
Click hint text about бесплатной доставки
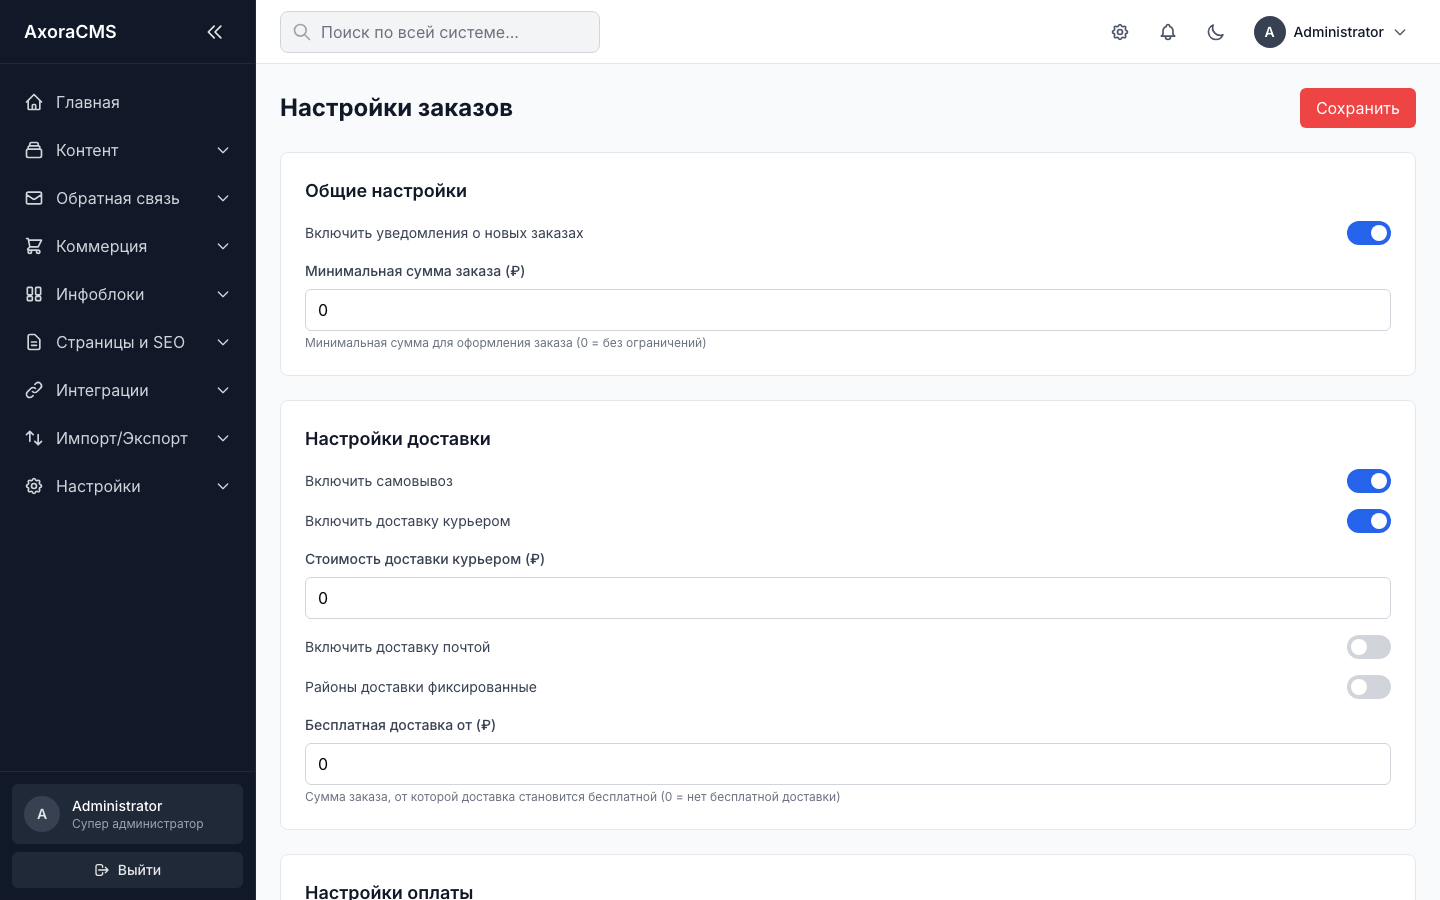pos(572,797)
